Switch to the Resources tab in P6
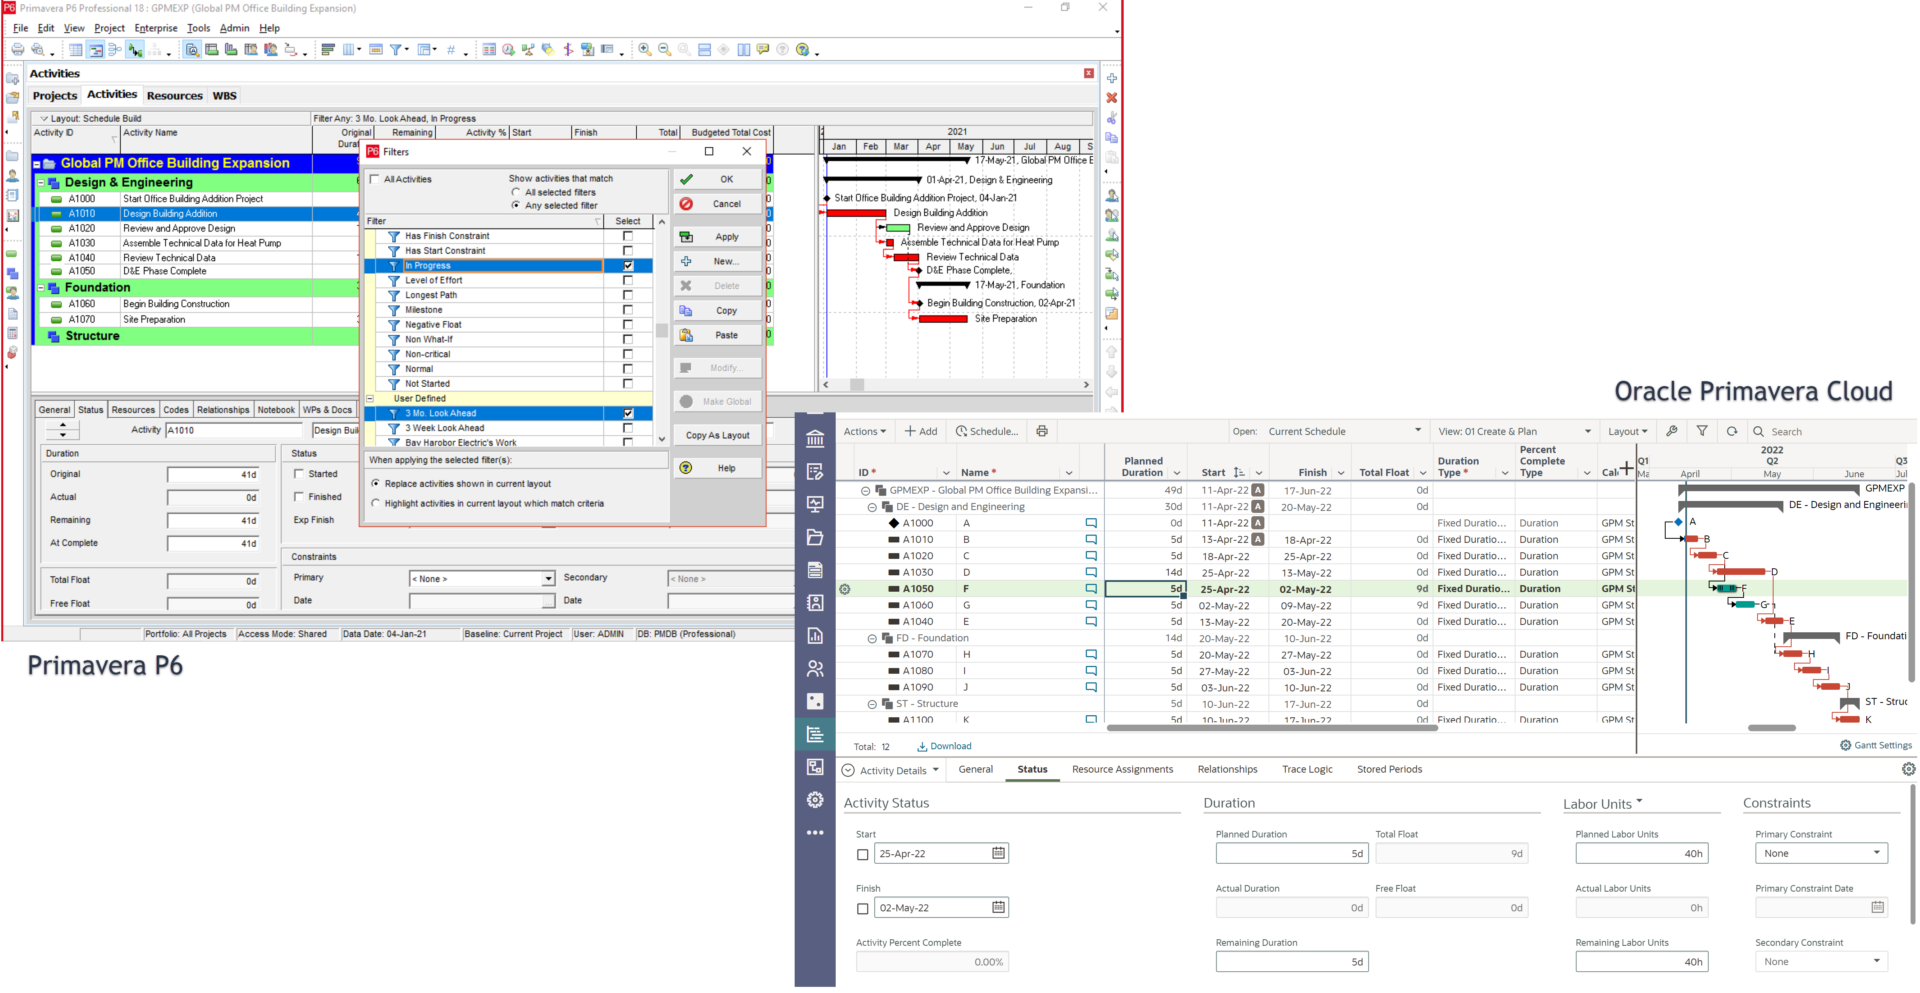The width and height of the screenshot is (1920, 993). coord(174,96)
